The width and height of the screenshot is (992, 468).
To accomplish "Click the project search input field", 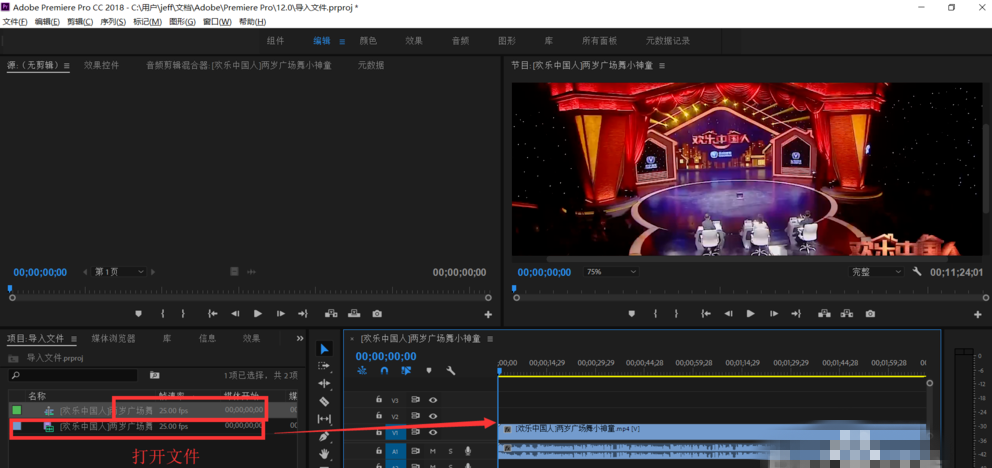I will pos(75,375).
